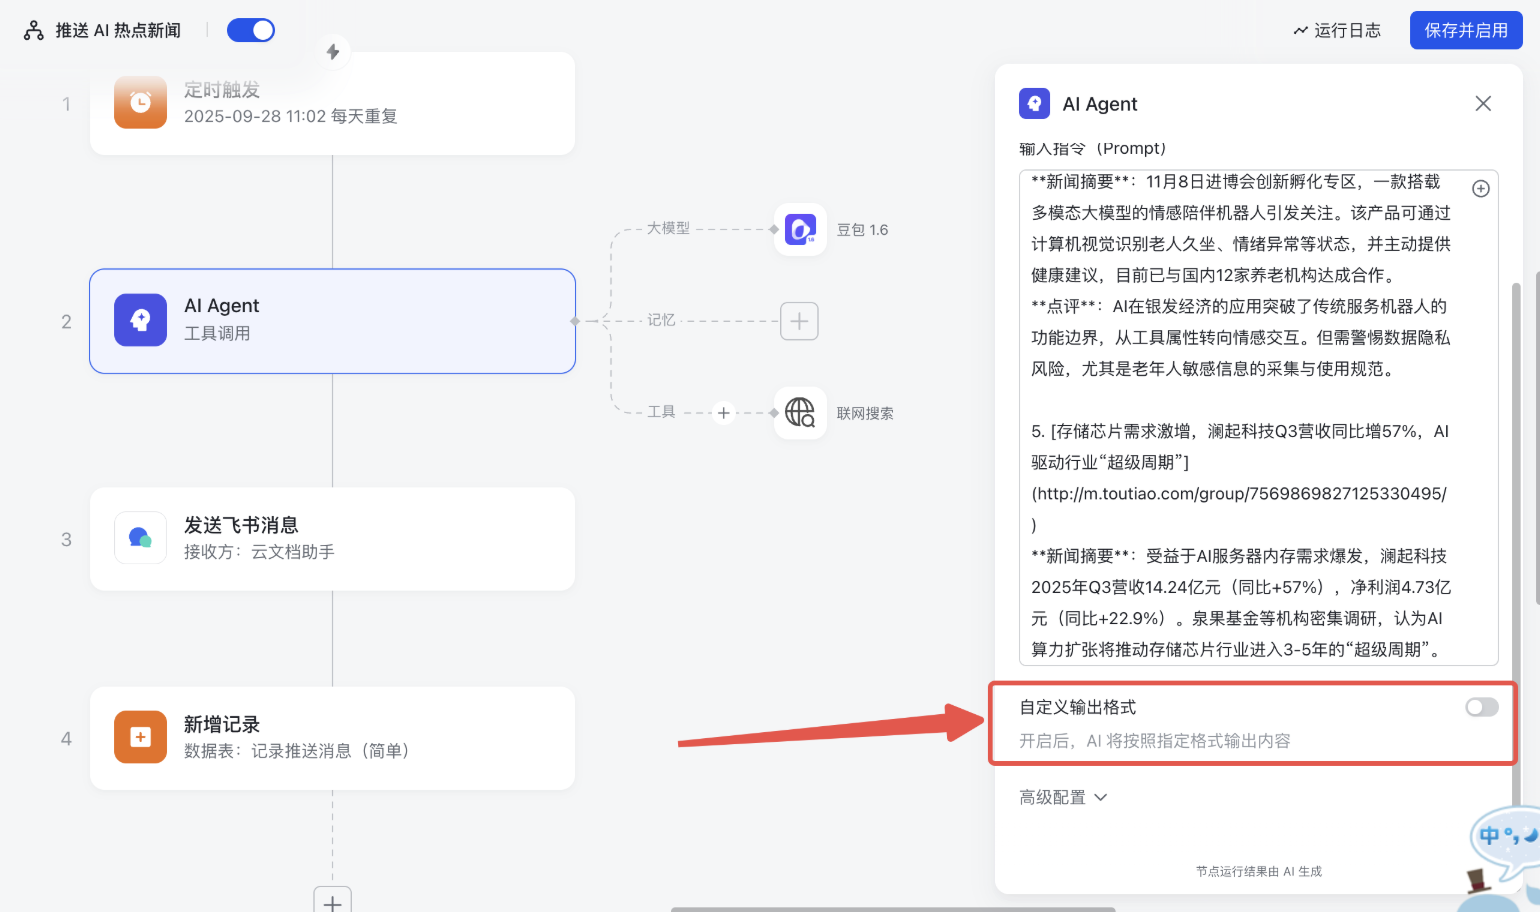Image resolution: width=1540 pixels, height=912 pixels.
Task: Select the AI Agent node icon
Action: 140,320
